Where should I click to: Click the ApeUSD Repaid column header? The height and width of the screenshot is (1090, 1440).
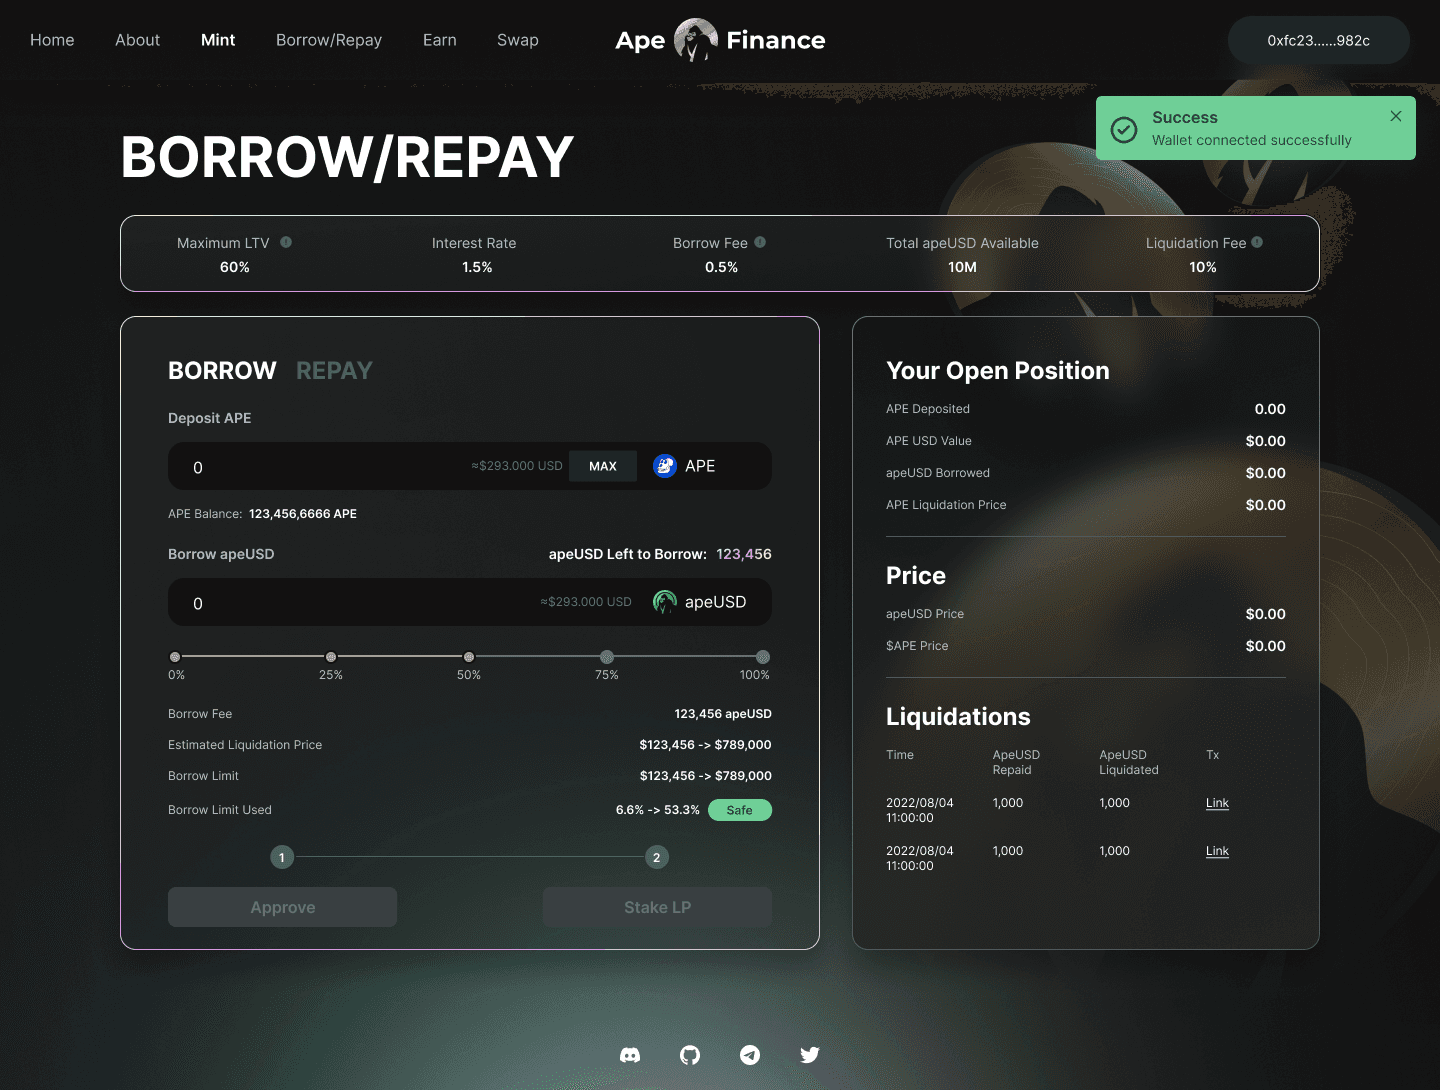pyautogui.click(x=1016, y=762)
